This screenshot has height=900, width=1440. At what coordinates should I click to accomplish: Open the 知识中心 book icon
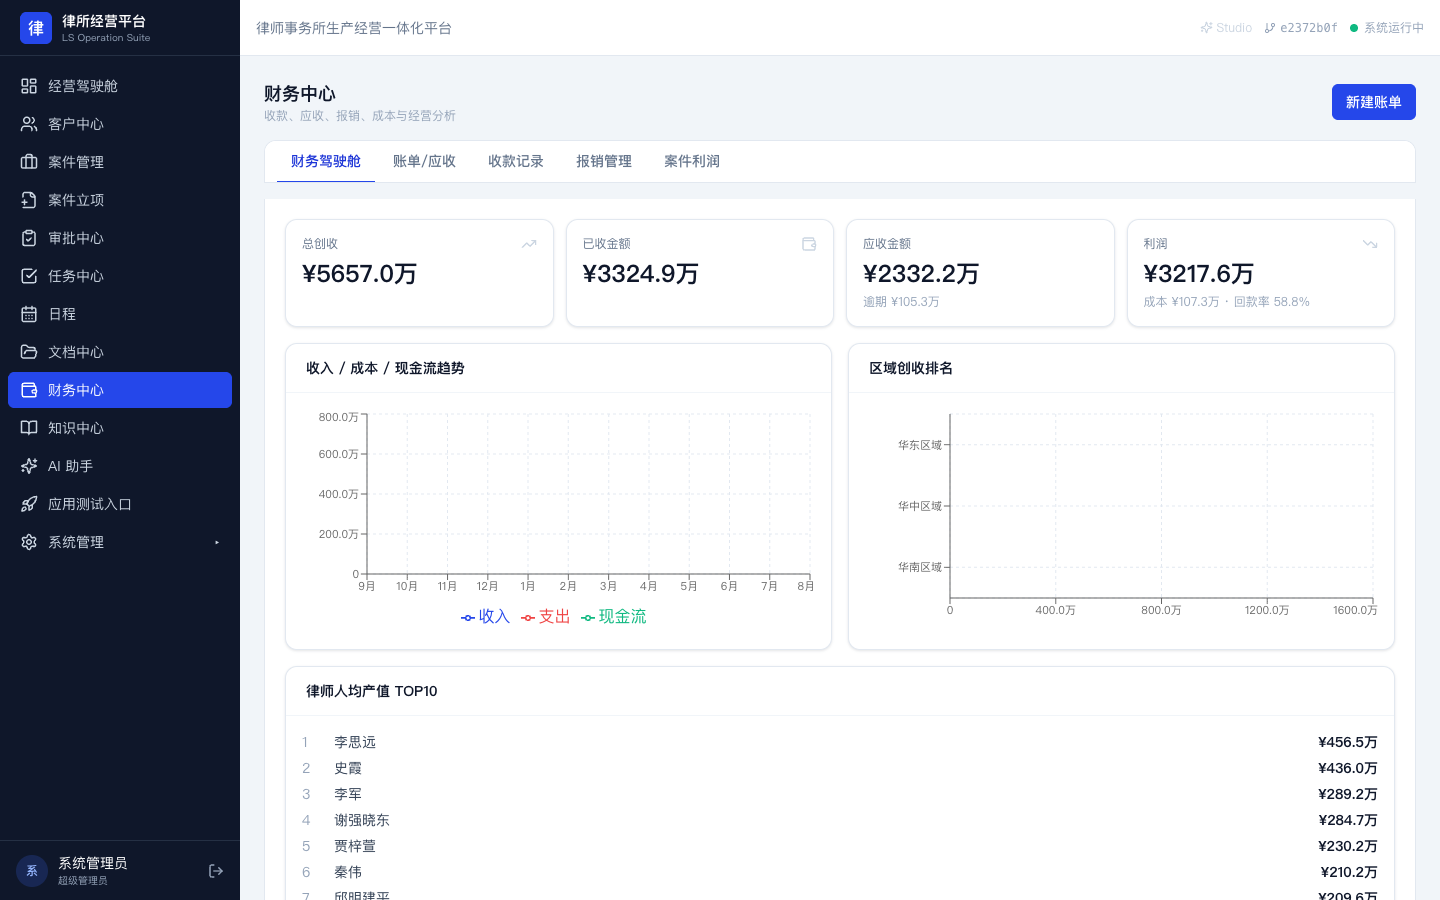click(29, 428)
